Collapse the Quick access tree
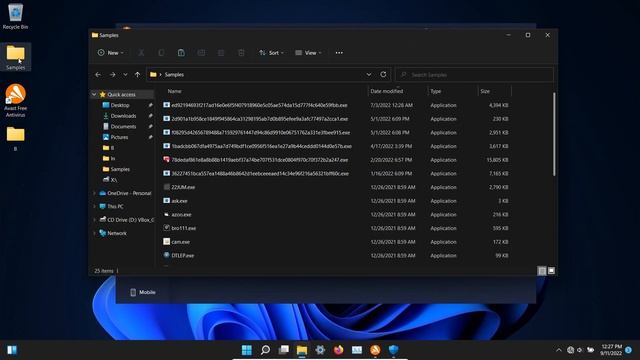This screenshot has height=360, width=640. (x=94, y=94)
